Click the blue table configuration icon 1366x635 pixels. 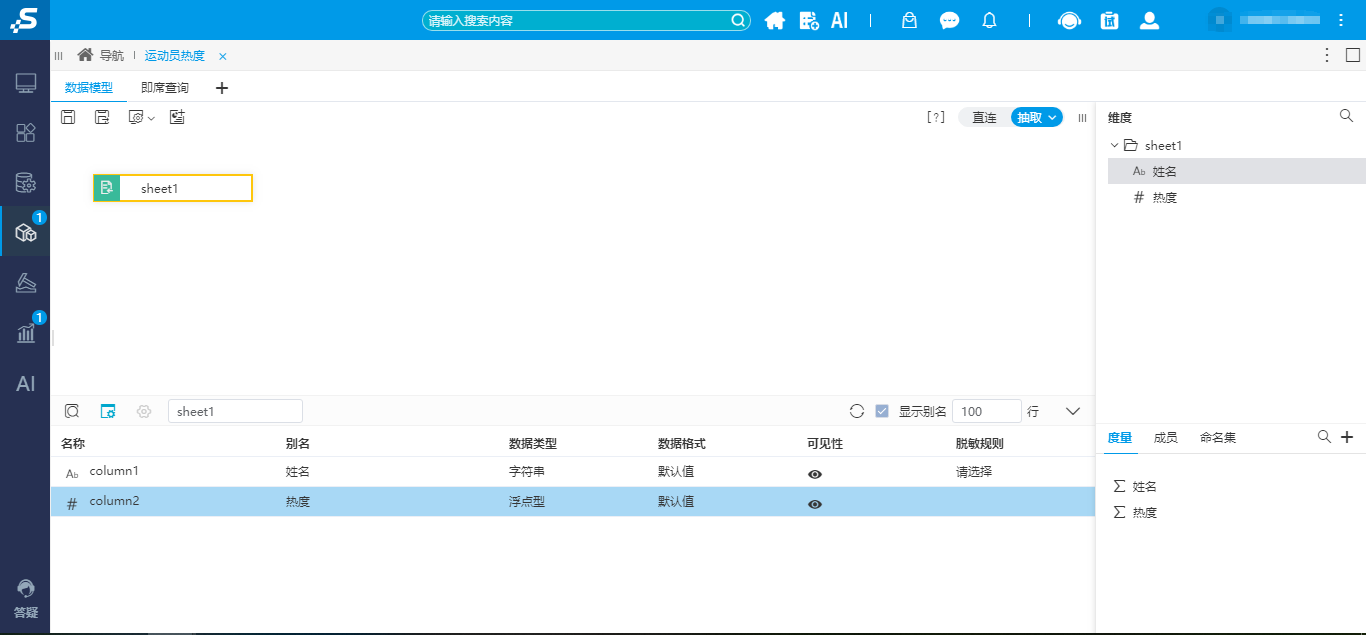click(x=108, y=410)
